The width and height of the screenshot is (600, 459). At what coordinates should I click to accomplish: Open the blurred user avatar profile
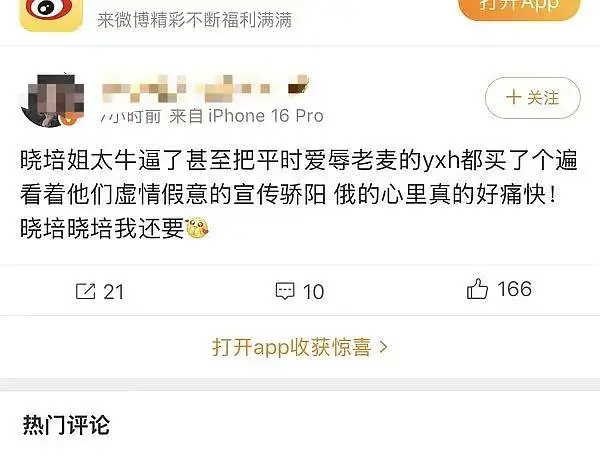tap(52, 100)
